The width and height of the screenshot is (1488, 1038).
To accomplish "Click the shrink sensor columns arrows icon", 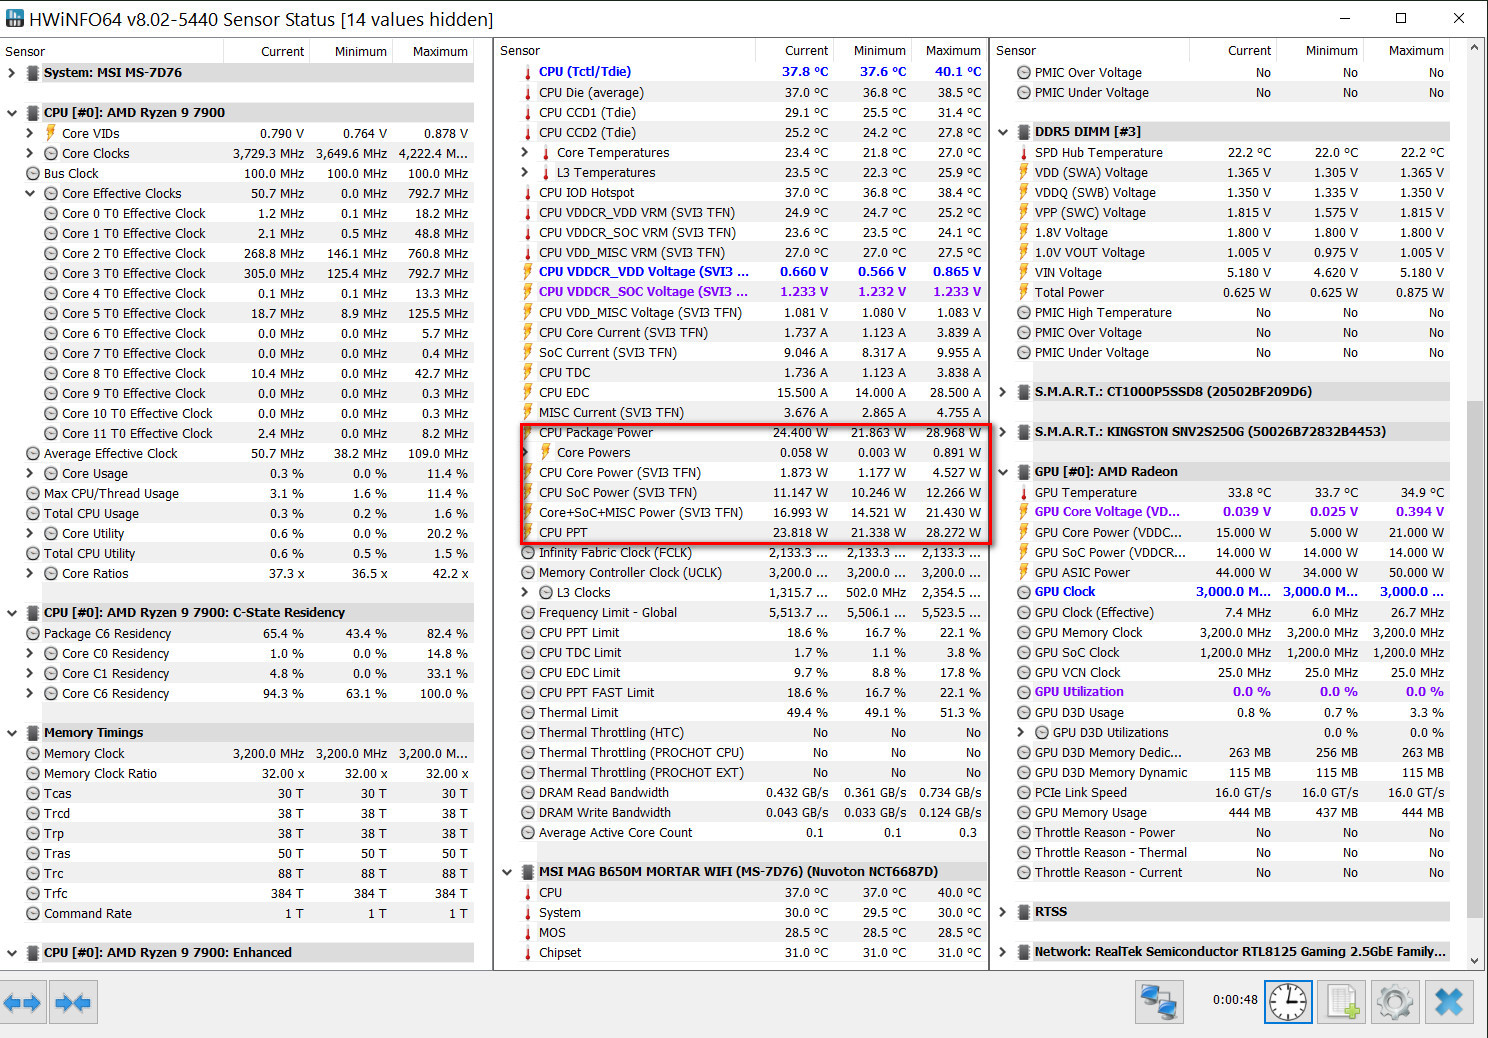I will click(73, 1001).
